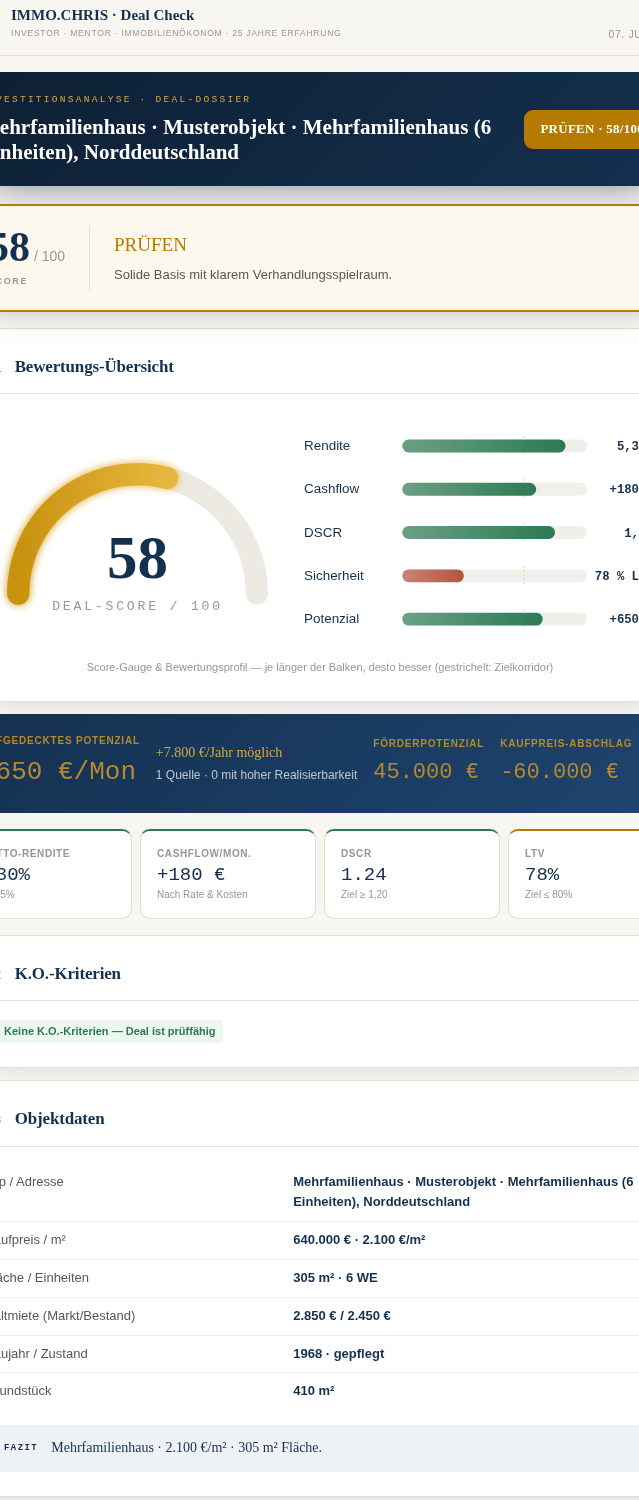Click the Investor · Mentor subtitle line
The image size is (639, 1500).
176,33
